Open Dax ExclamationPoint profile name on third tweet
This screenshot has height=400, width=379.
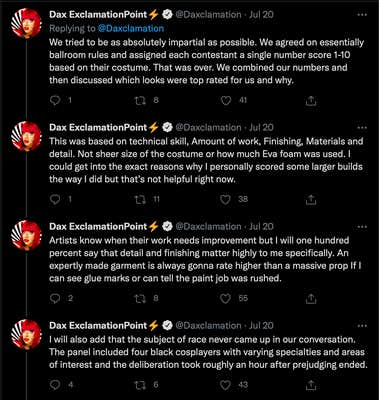point(98,226)
